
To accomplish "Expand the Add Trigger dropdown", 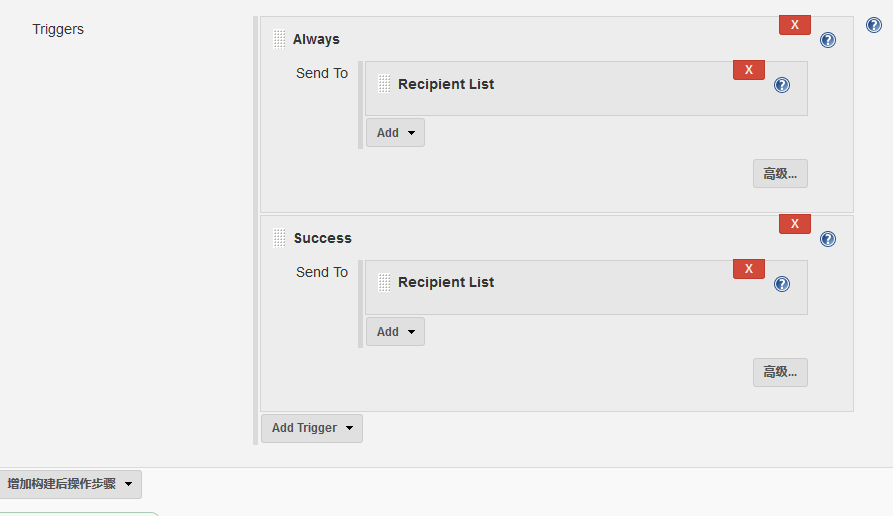I will (312, 428).
